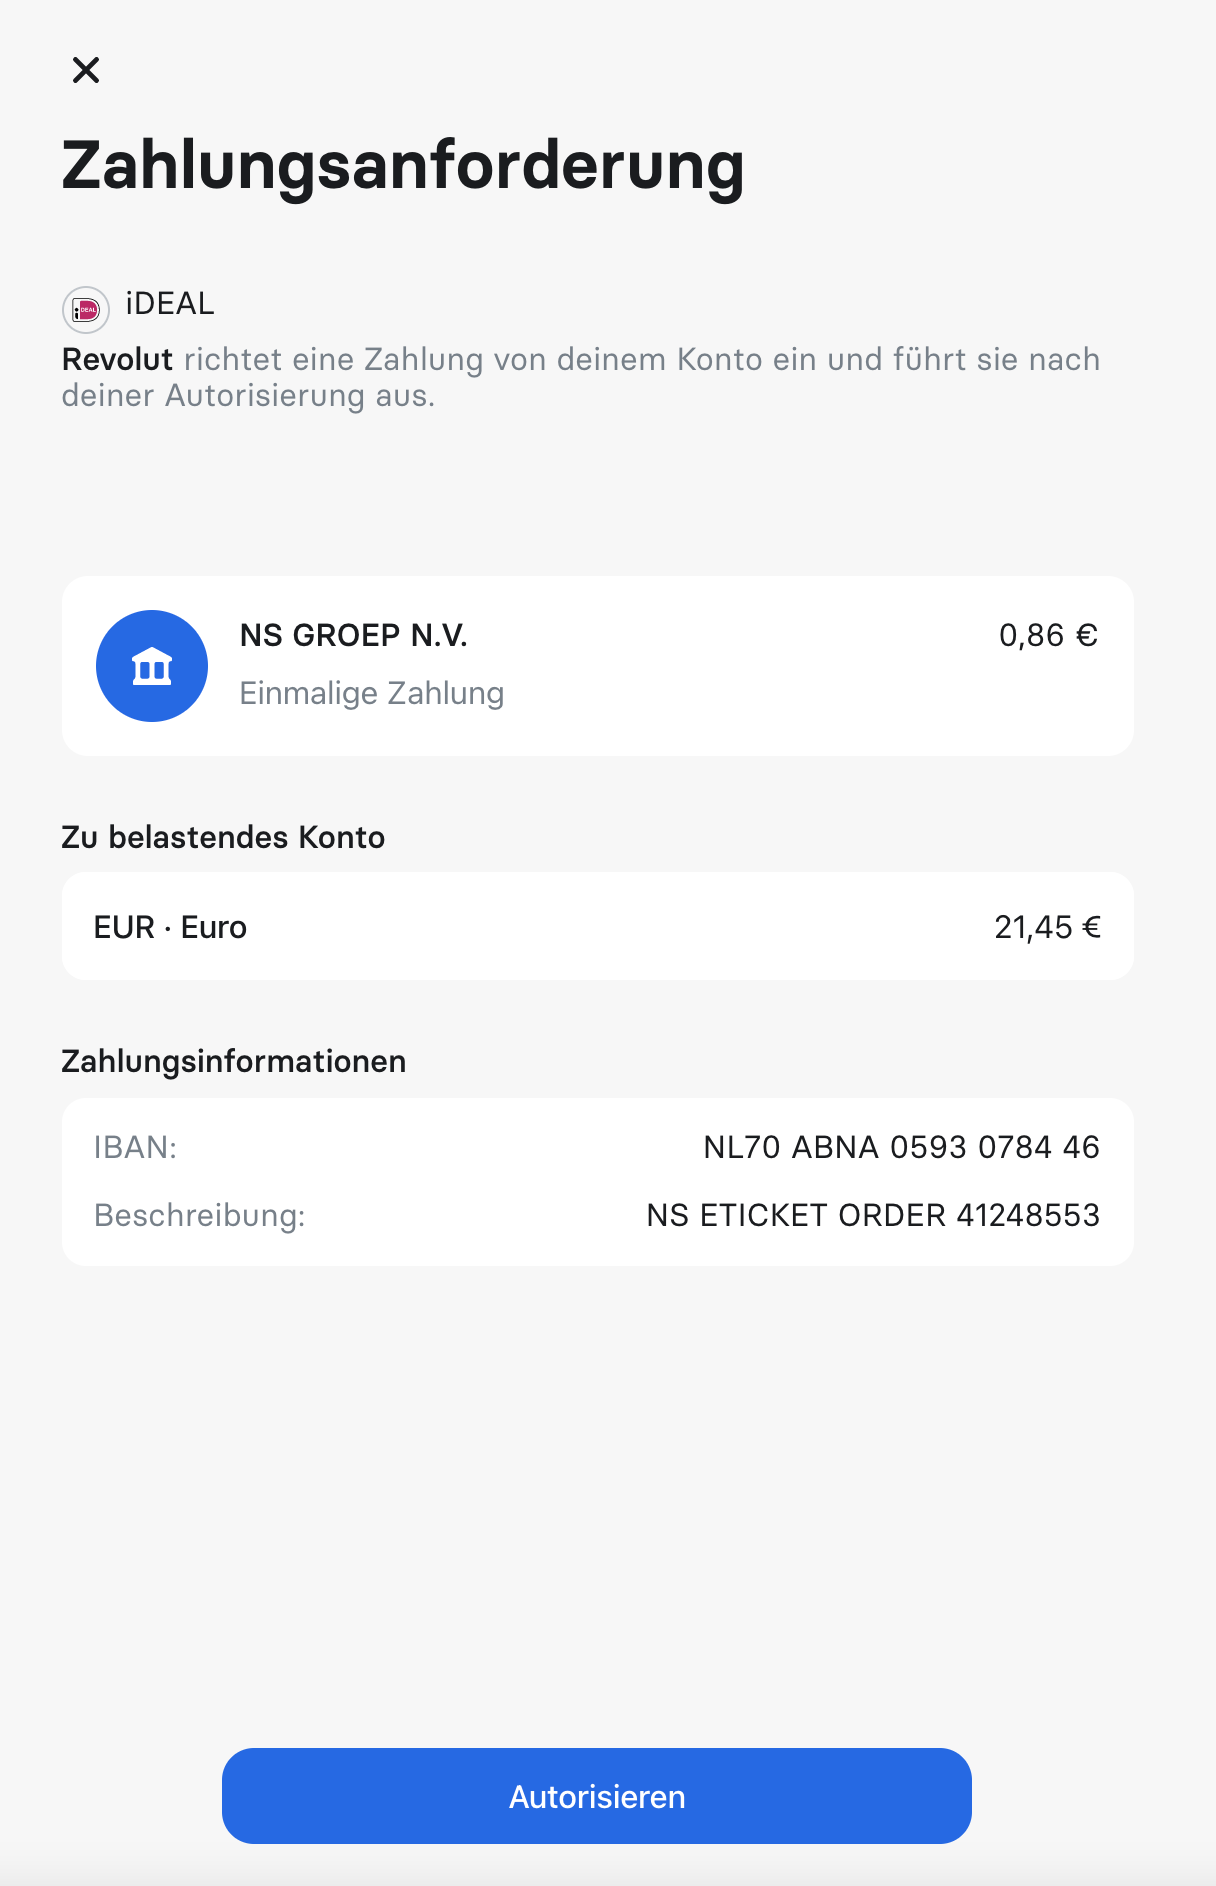Click the IBAN: field label
Image resolution: width=1216 pixels, height=1886 pixels.
coord(135,1147)
